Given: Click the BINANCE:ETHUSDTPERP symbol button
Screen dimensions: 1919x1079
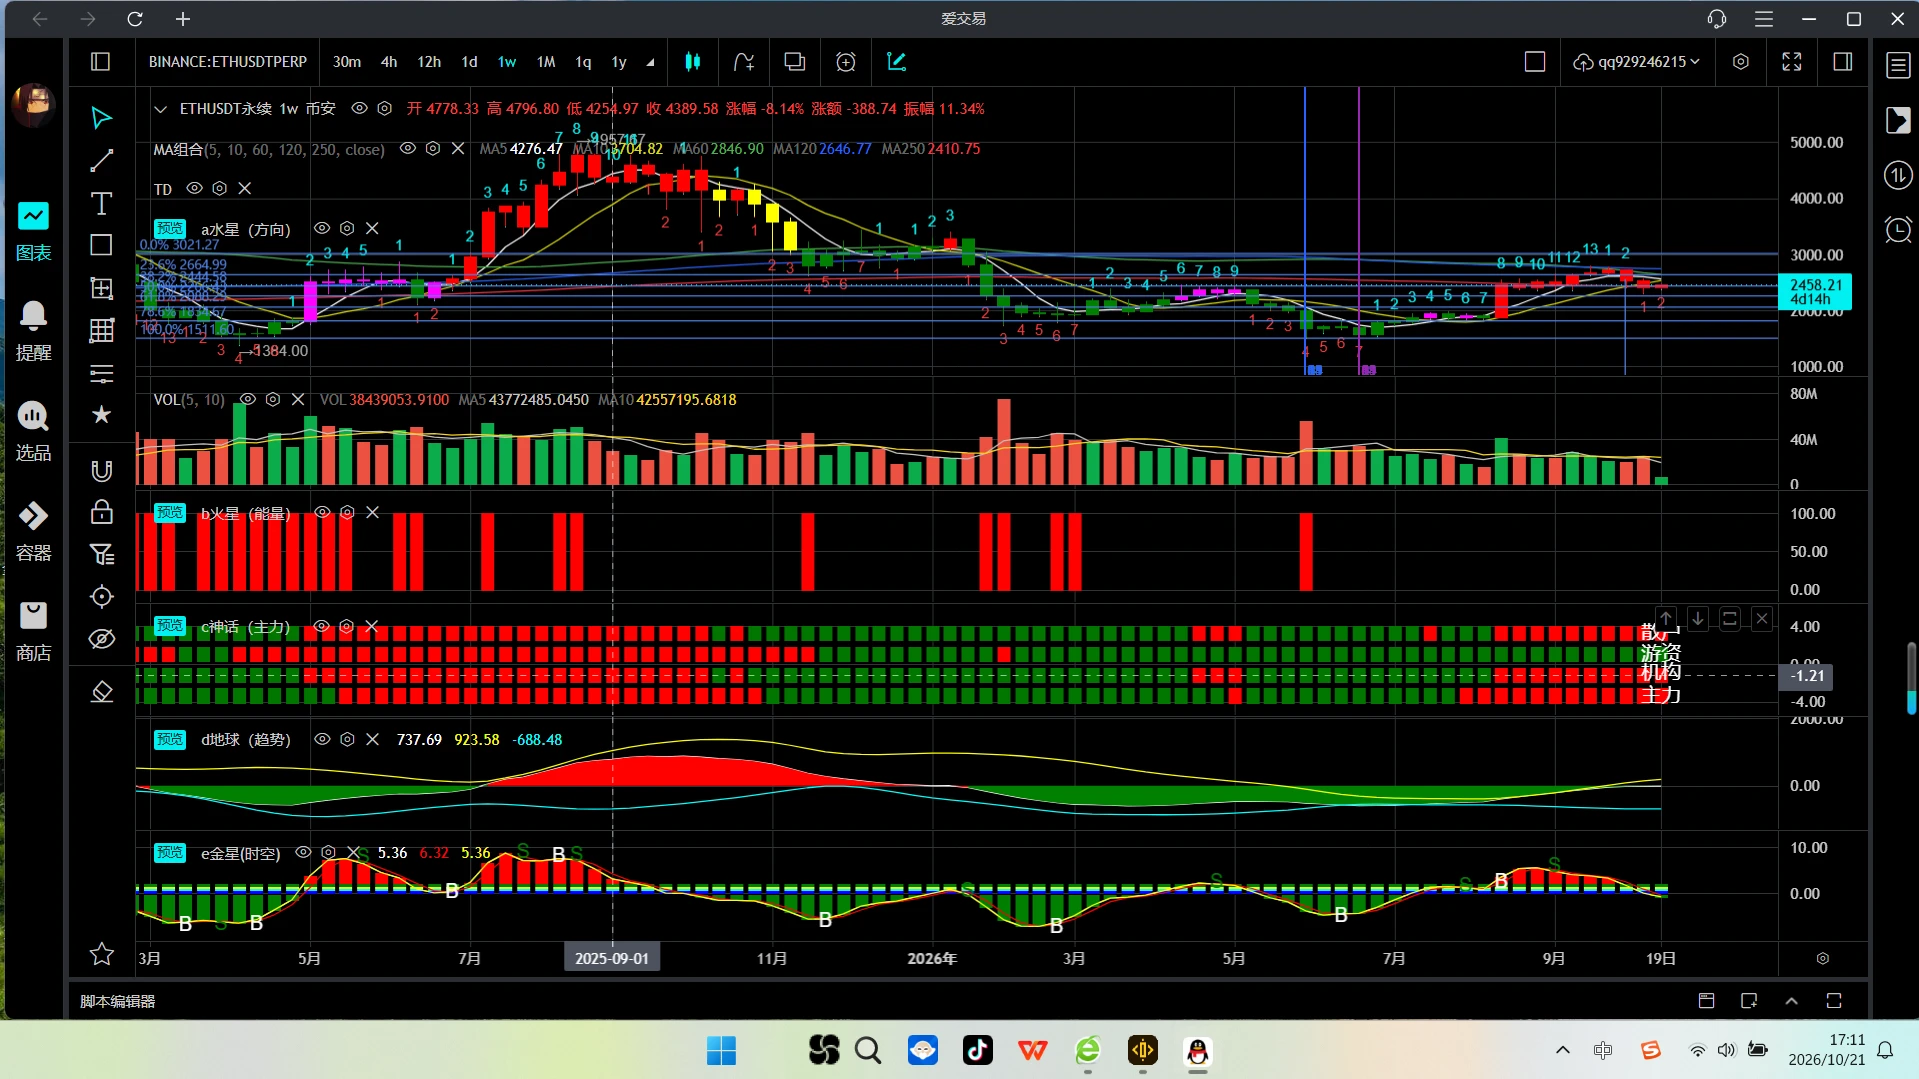Looking at the screenshot, I should click(x=228, y=62).
